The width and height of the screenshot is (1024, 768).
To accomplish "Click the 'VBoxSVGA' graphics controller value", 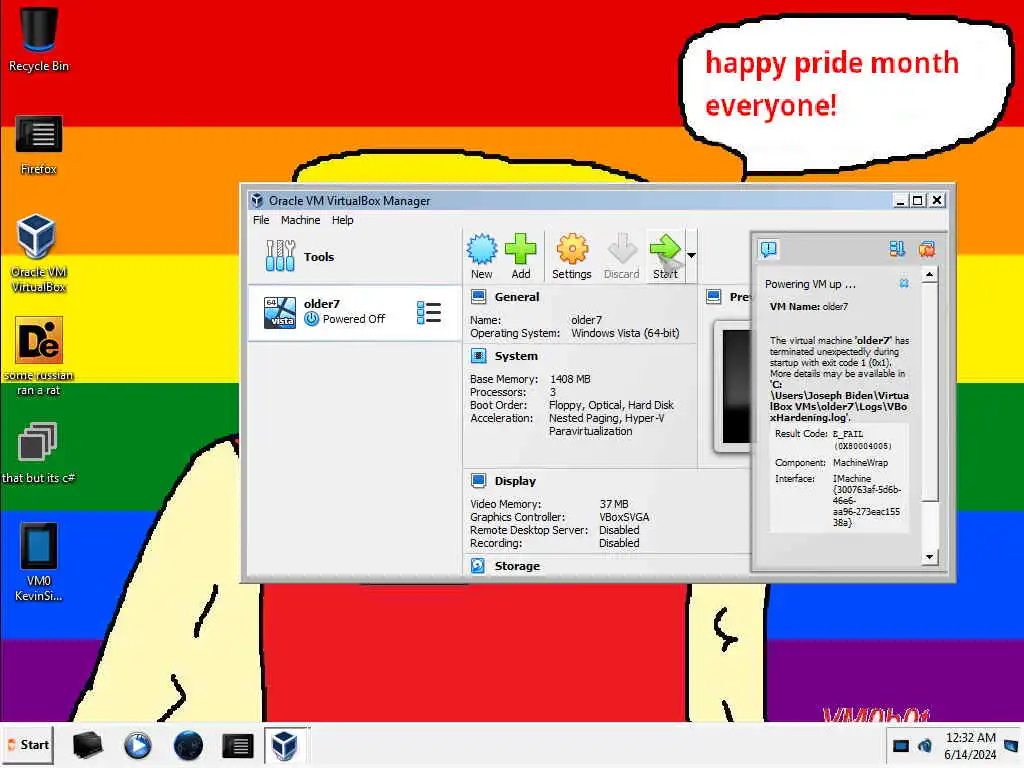I will 624,517.
